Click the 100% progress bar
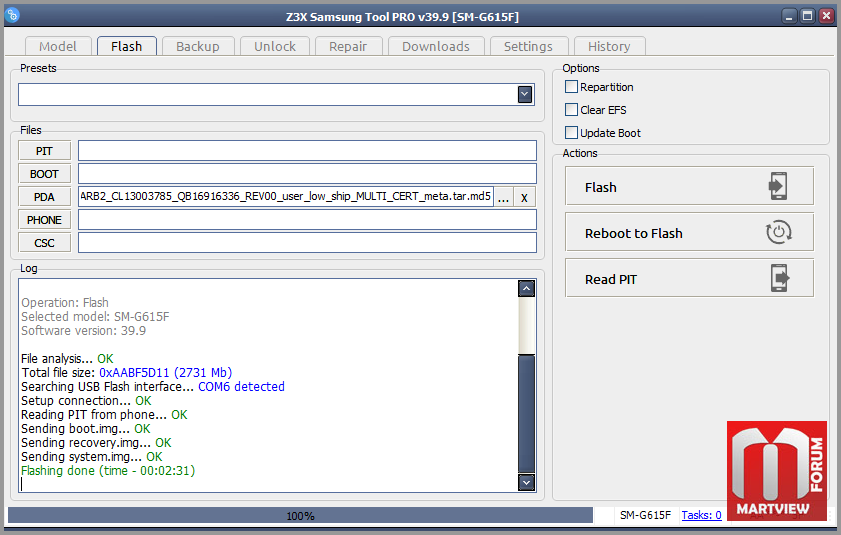 [x=300, y=516]
